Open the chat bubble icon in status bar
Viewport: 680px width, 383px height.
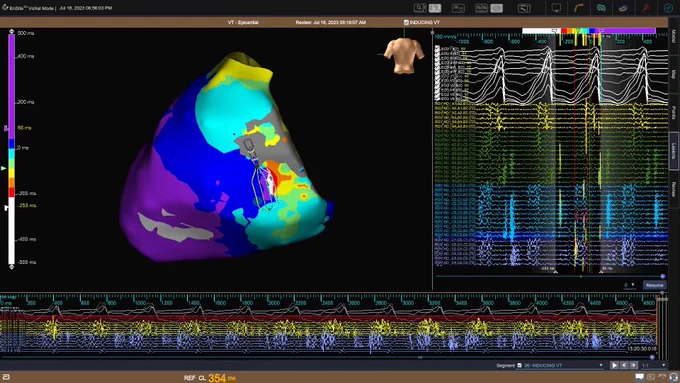[x=639, y=377]
